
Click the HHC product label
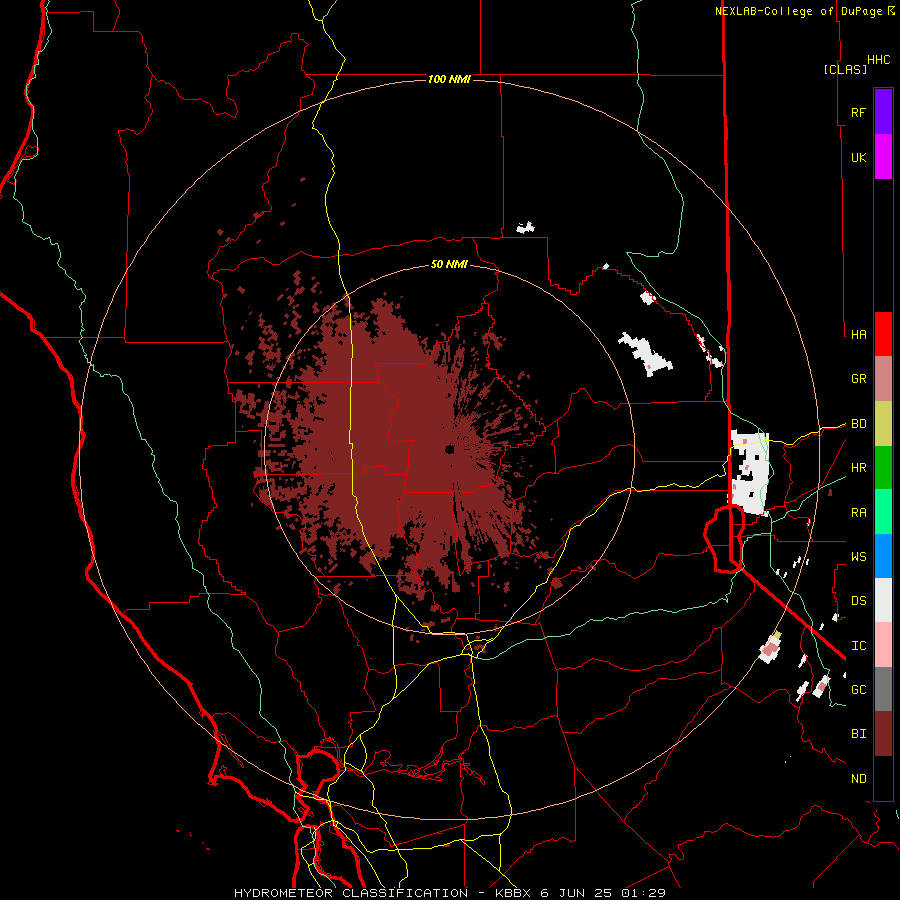tap(879, 60)
